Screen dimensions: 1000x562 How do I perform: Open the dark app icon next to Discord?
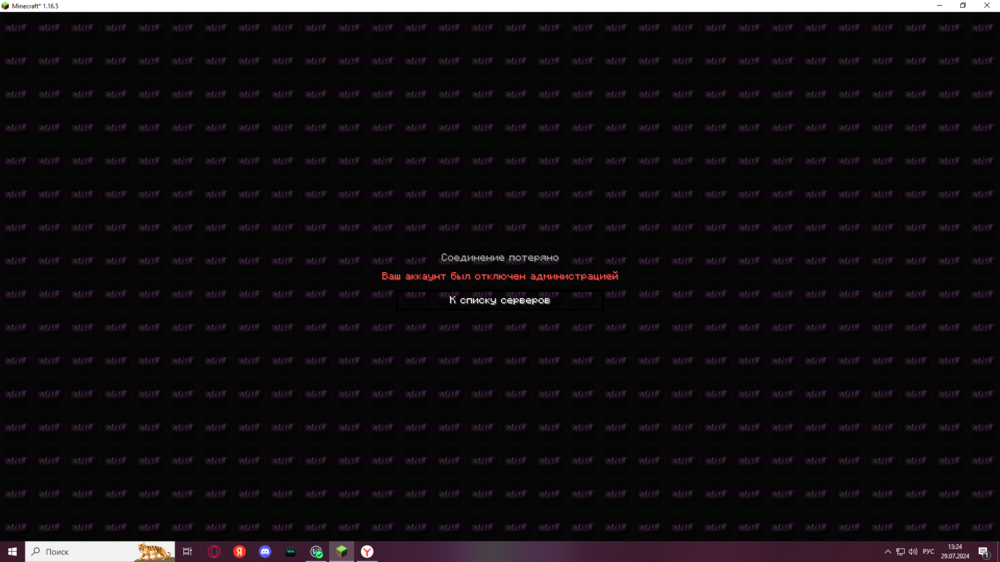290,551
